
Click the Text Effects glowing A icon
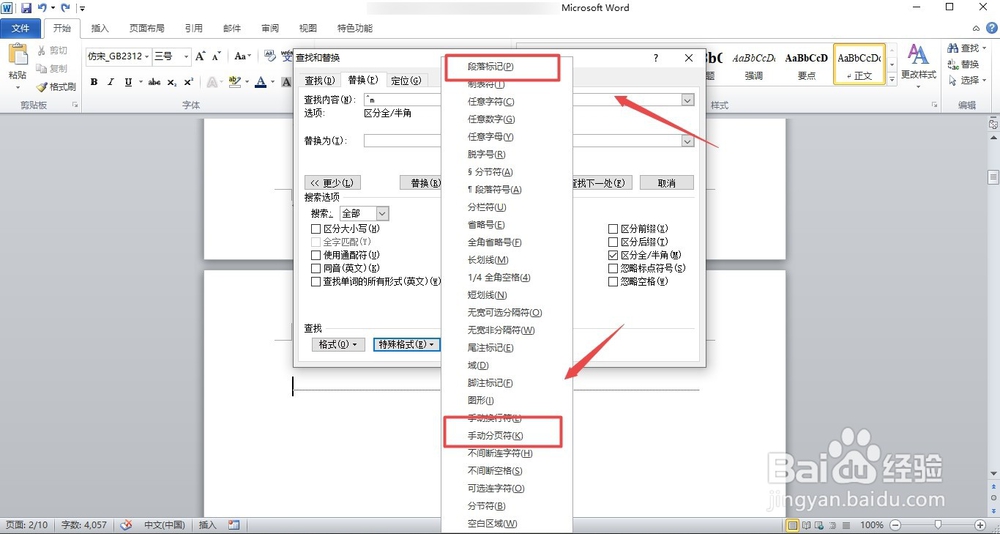[211, 82]
